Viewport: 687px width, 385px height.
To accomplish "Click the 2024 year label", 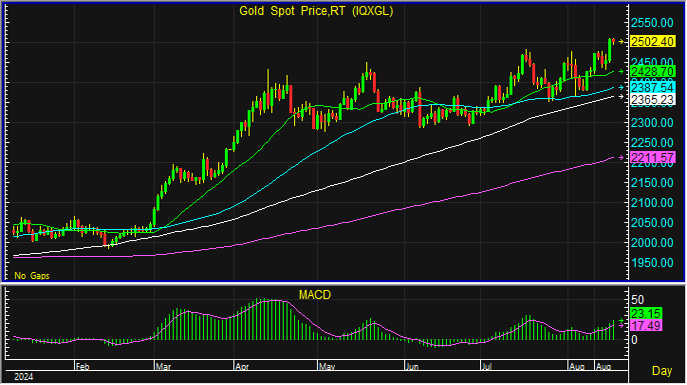I will click(24, 377).
